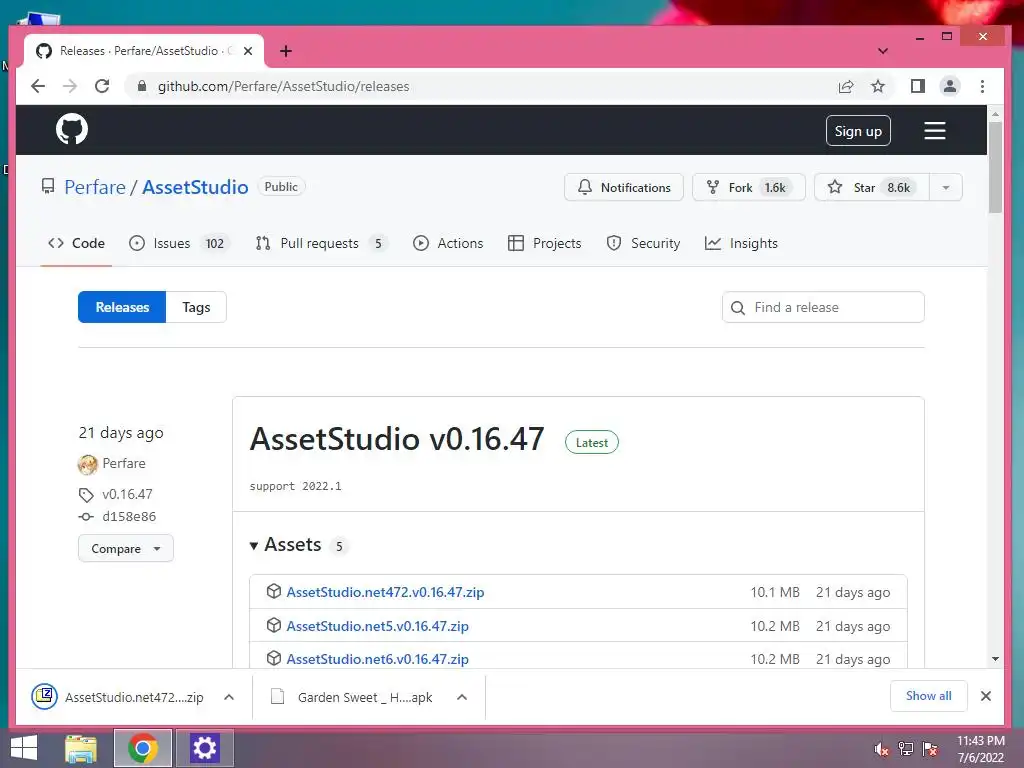
Task: Switch to the Tags view
Action: pyautogui.click(x=196, y=307)
